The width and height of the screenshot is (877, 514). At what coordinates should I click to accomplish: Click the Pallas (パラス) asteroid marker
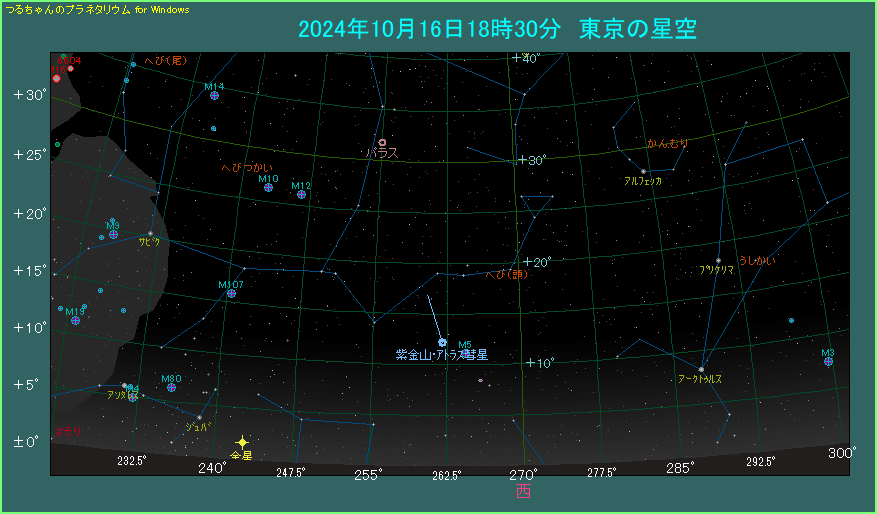[x=382, y=143]
